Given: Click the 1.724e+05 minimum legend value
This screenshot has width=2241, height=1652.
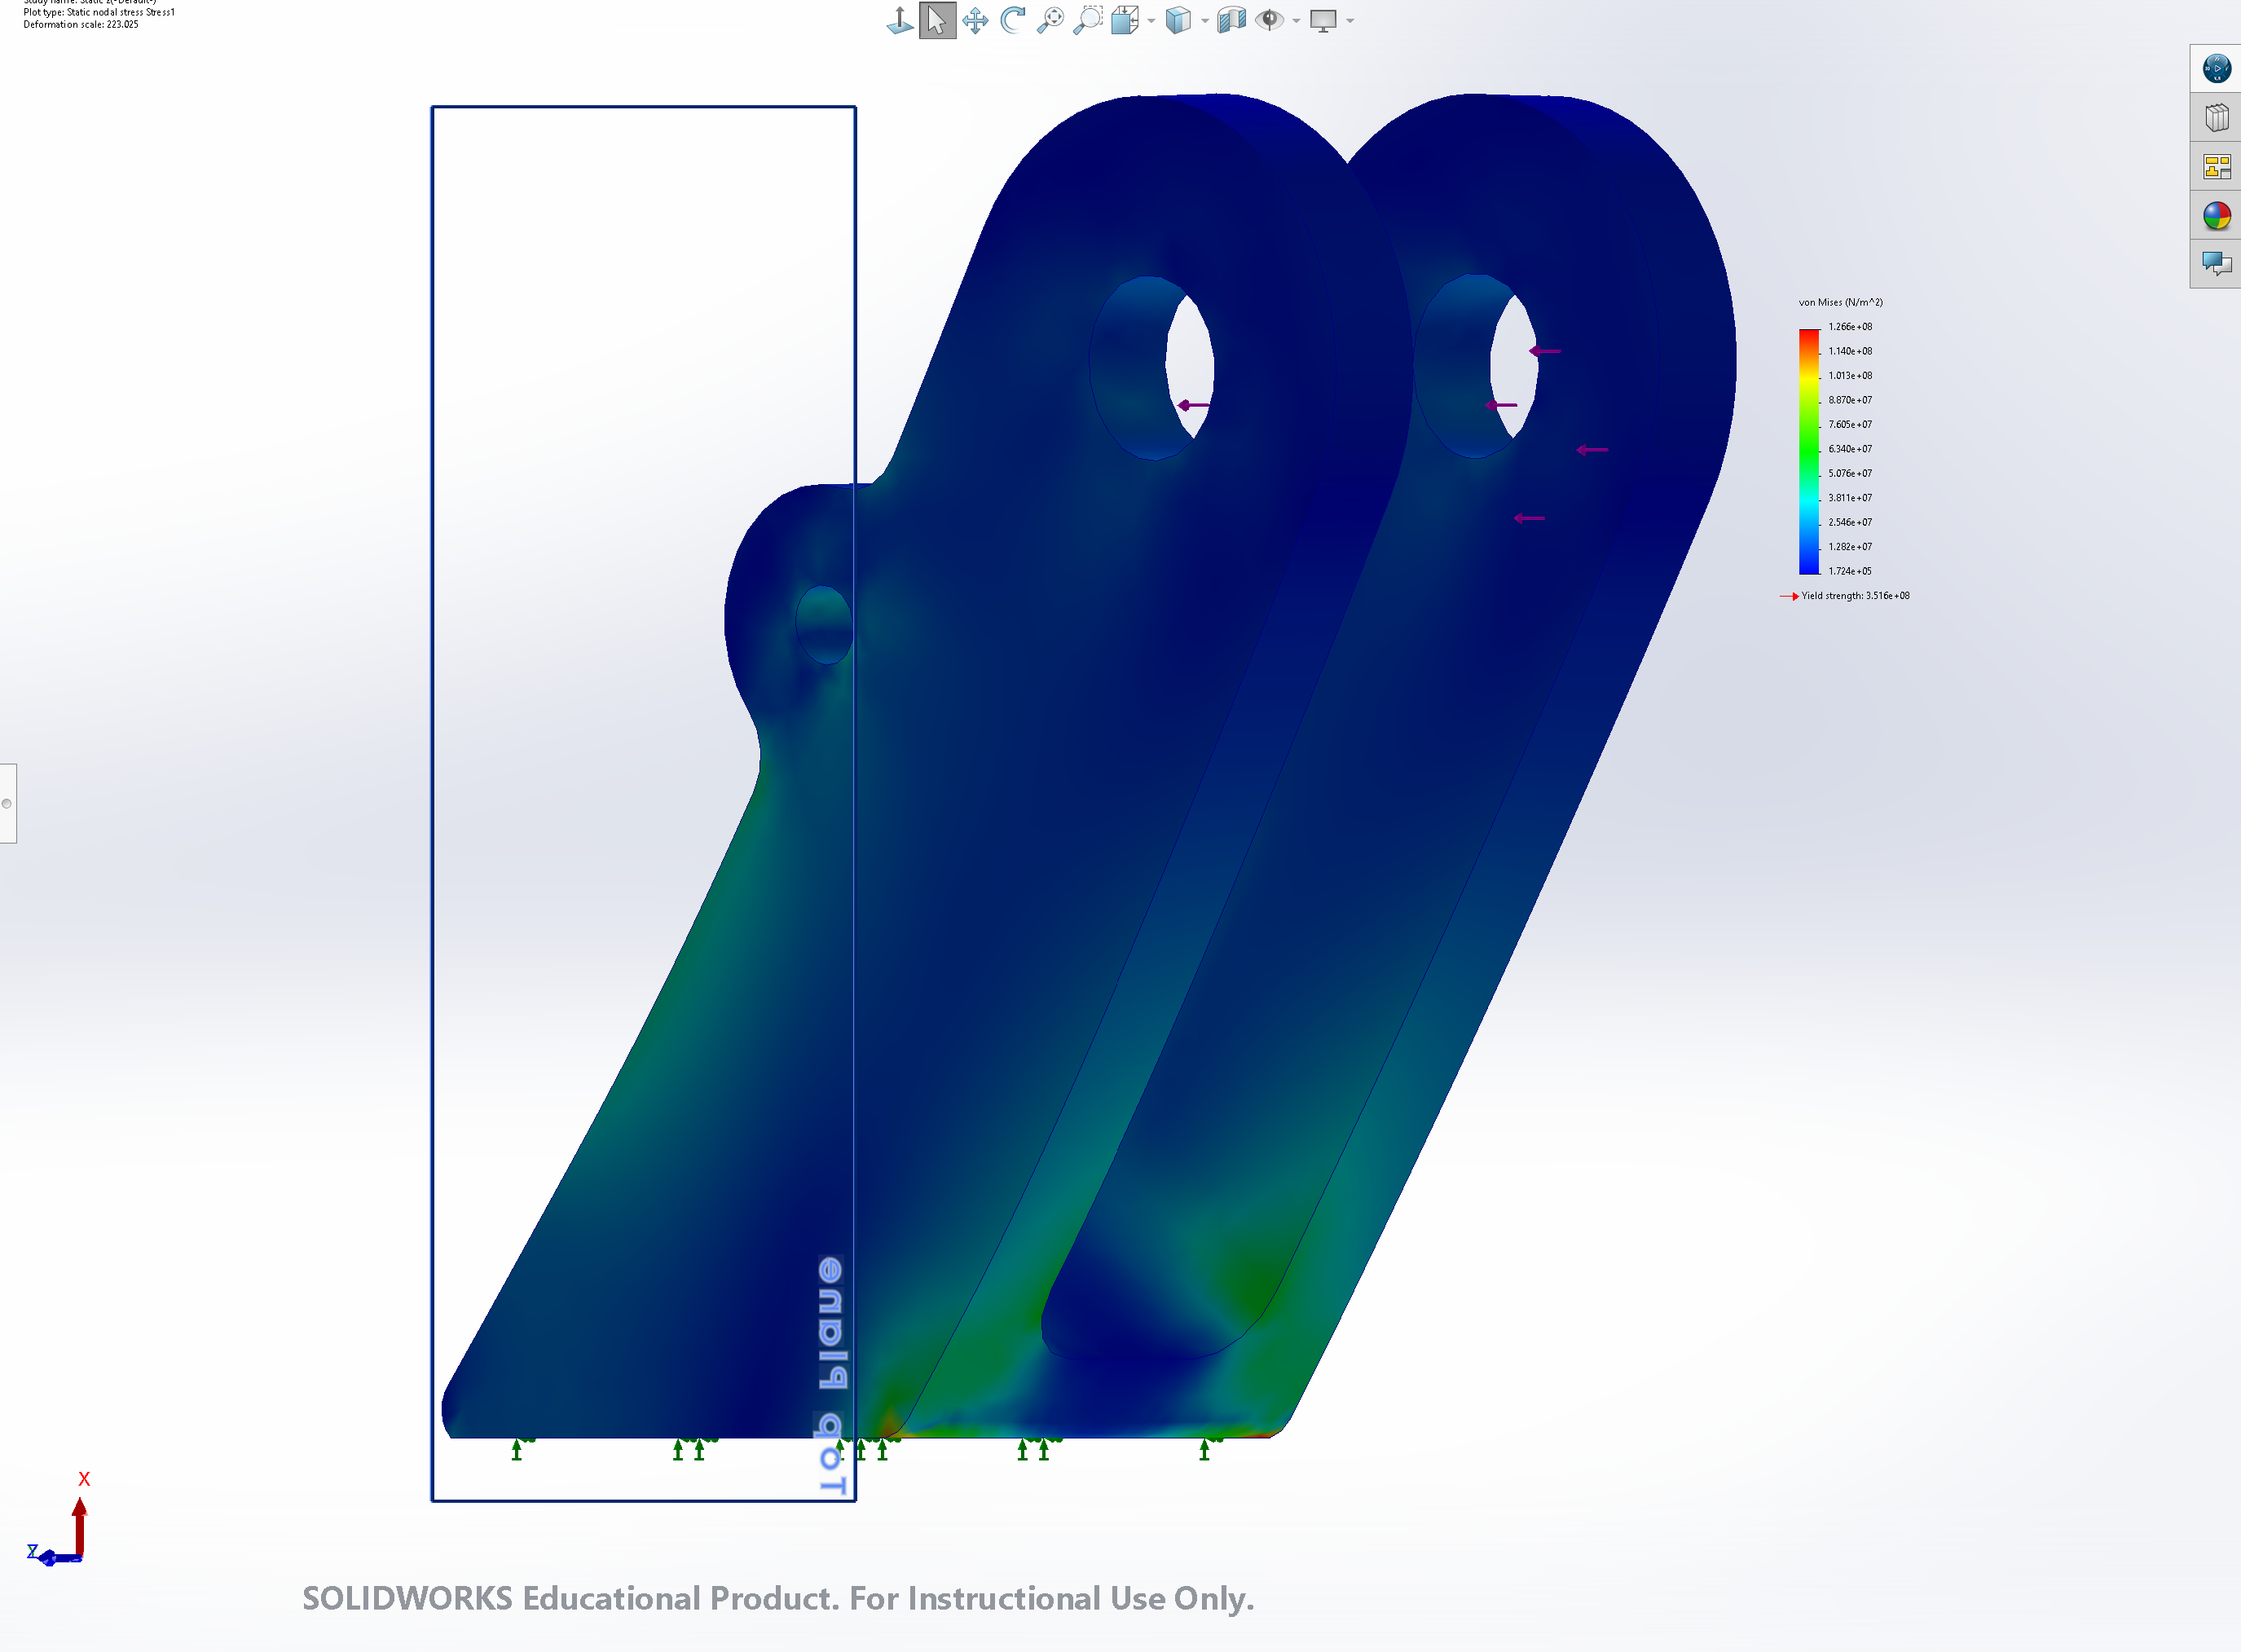Looking at the screenshot, I should coord(1850,571).
